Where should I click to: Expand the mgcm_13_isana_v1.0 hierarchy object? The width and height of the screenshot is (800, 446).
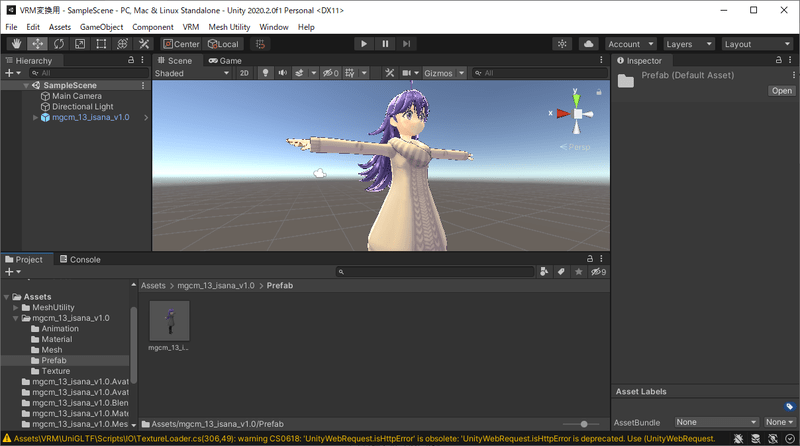36,118
